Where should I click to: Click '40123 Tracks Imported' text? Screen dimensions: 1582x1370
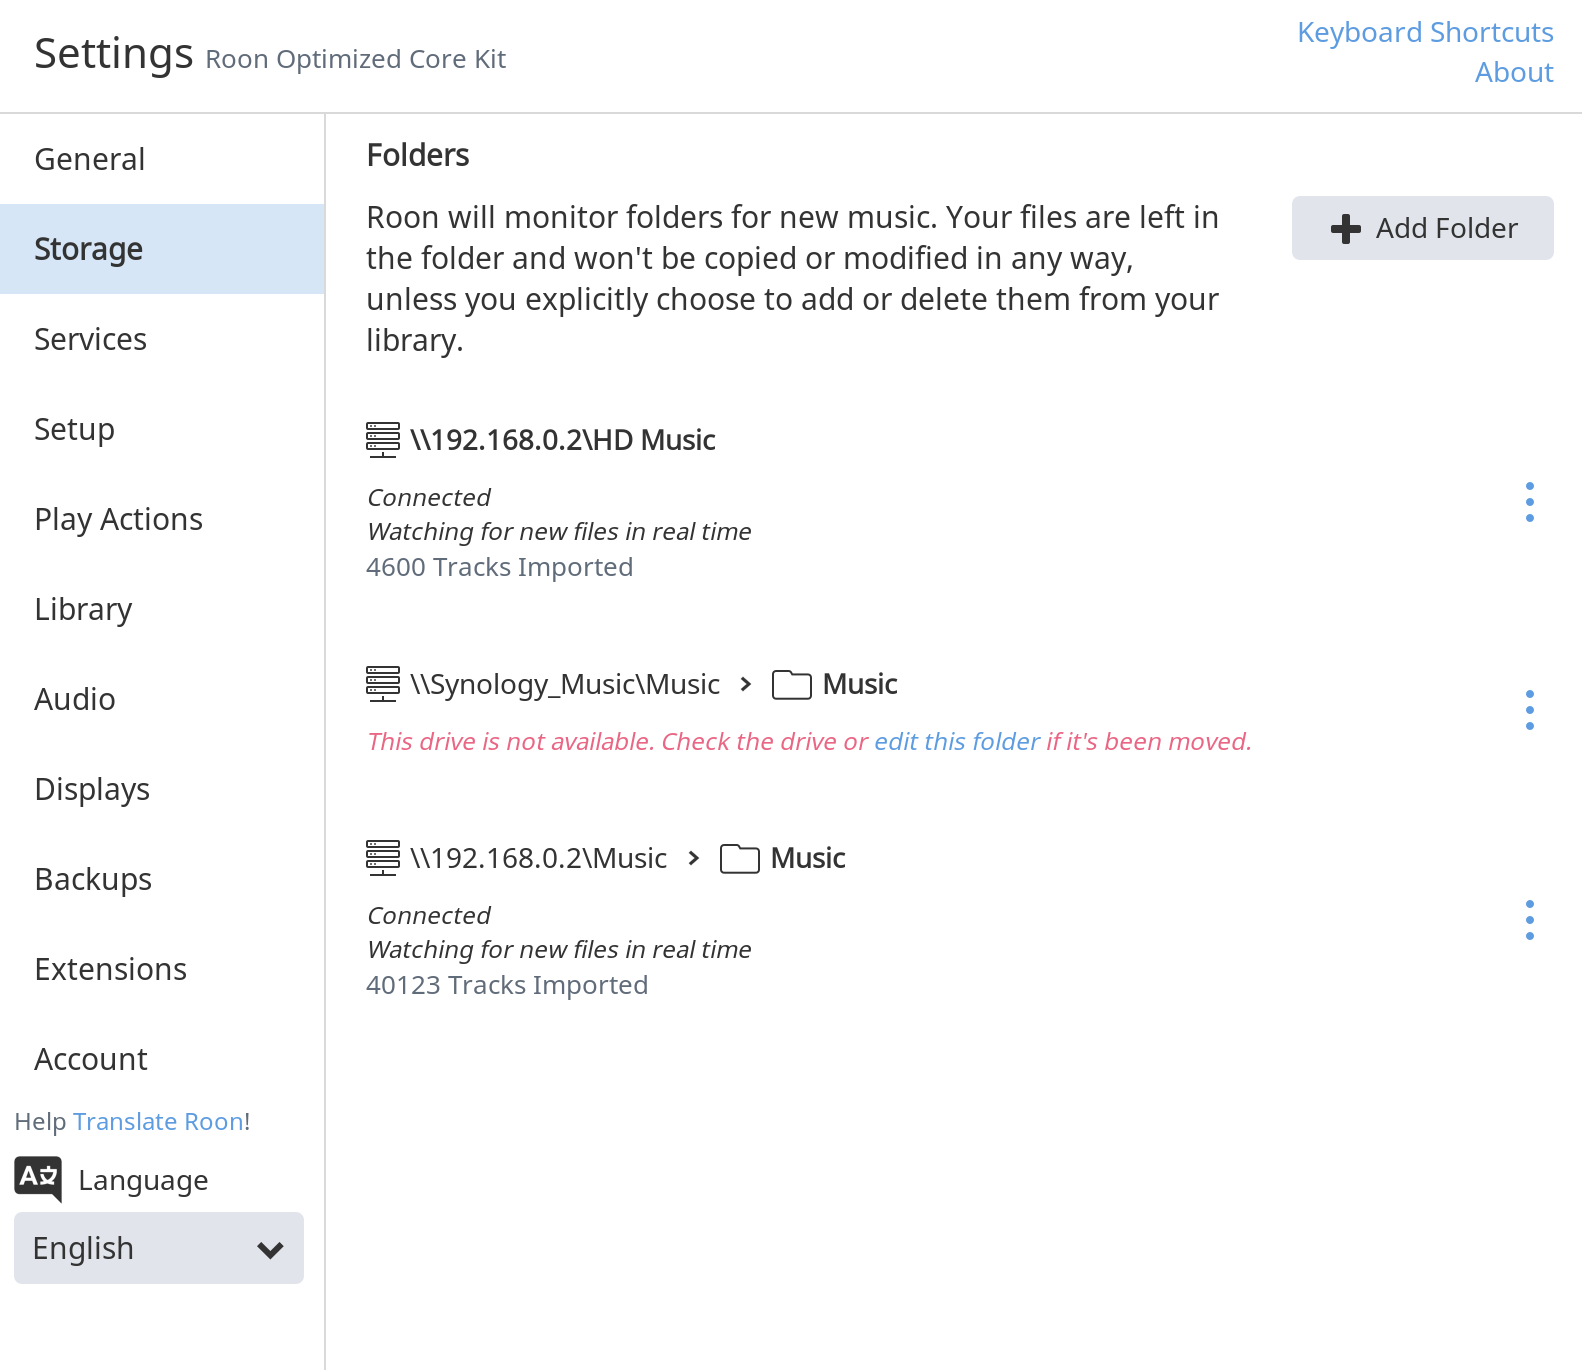507,985
